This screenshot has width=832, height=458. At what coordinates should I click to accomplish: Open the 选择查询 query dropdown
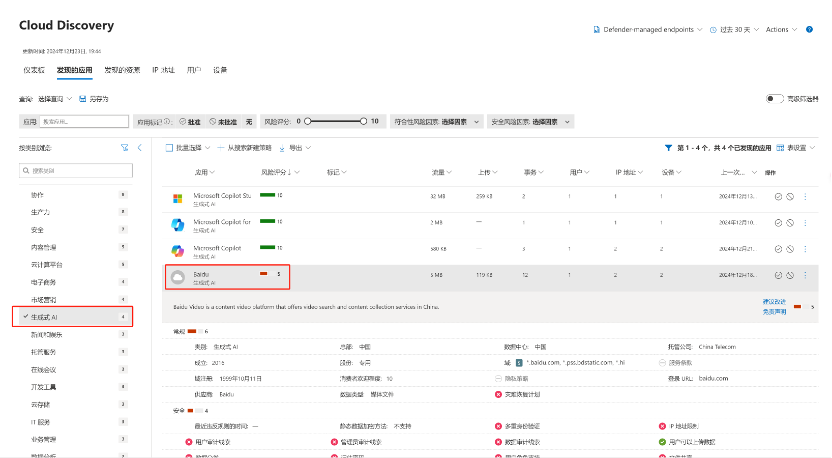tap(55, 99)
